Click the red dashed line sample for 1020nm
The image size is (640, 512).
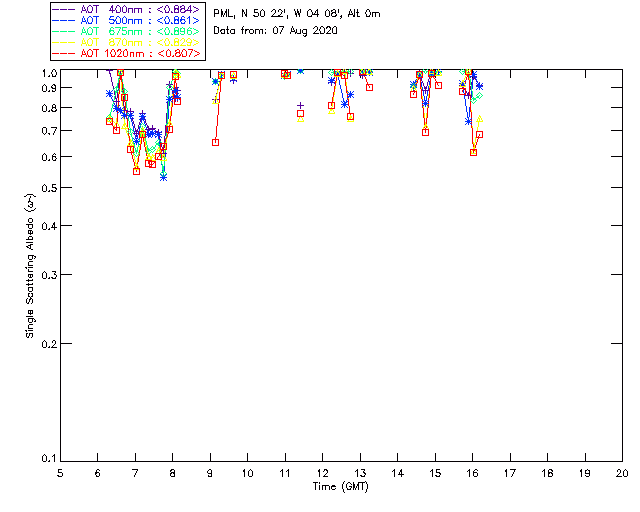point(66,52)
